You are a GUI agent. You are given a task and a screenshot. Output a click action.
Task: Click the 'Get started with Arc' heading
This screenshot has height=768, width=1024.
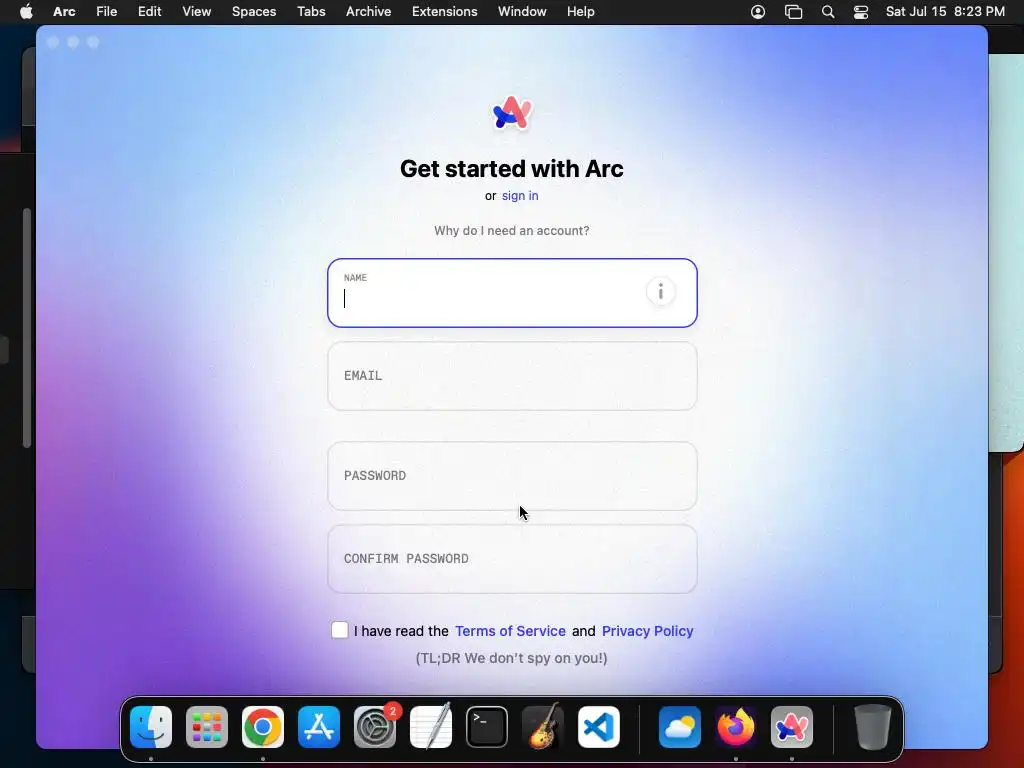511,168
